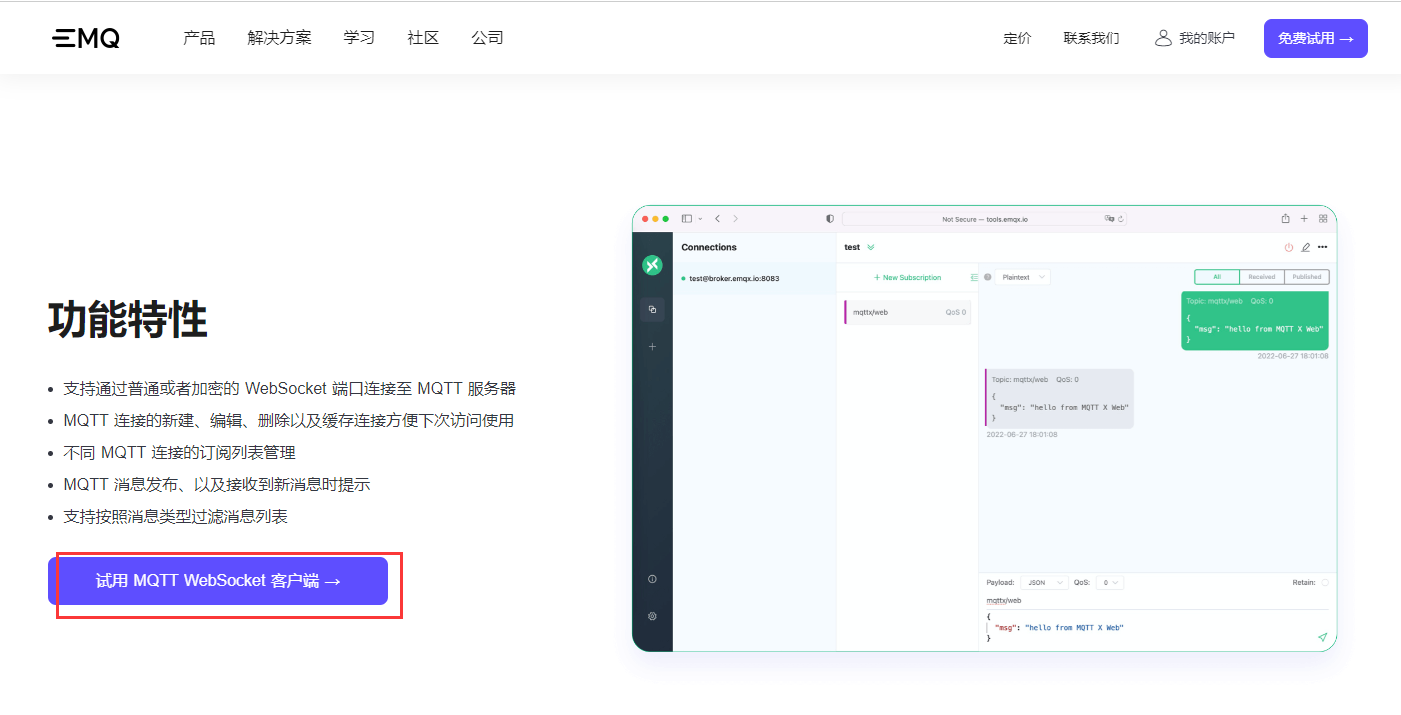Click the EMQ logo in header
The image size is (1401, 715).
coord(86,38)
